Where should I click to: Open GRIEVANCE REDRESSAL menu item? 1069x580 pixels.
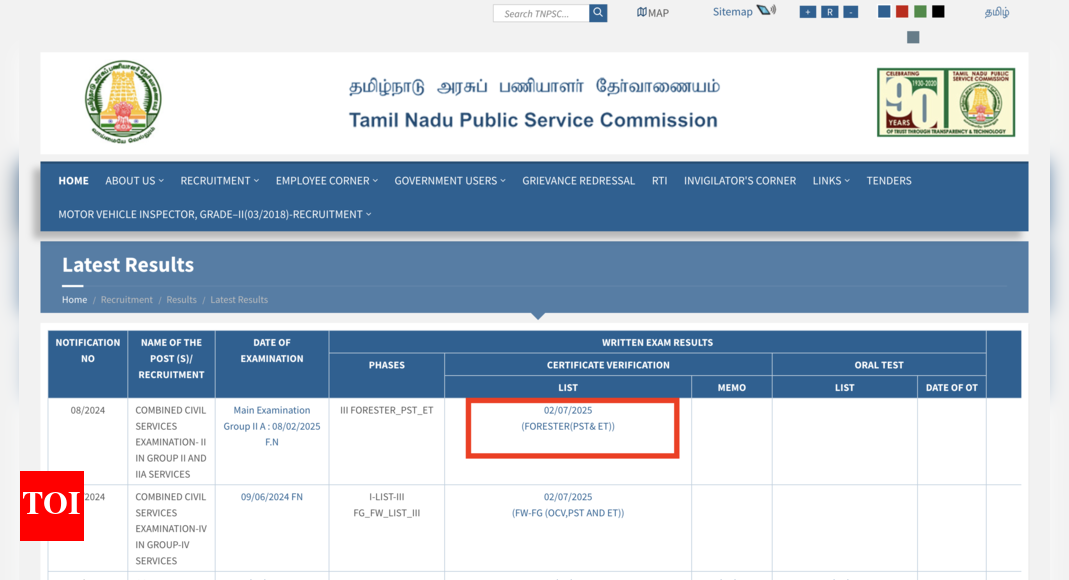click(x=578, y=181)
